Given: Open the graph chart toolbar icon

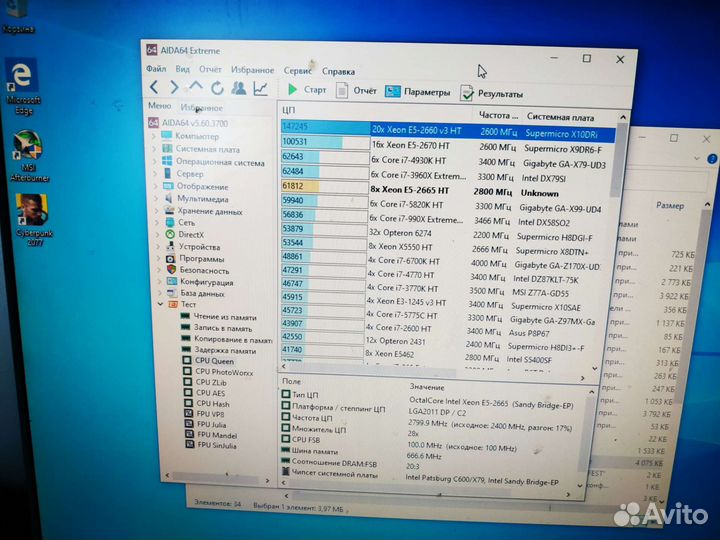Looking at the screenshot, I should click(260, 89).
